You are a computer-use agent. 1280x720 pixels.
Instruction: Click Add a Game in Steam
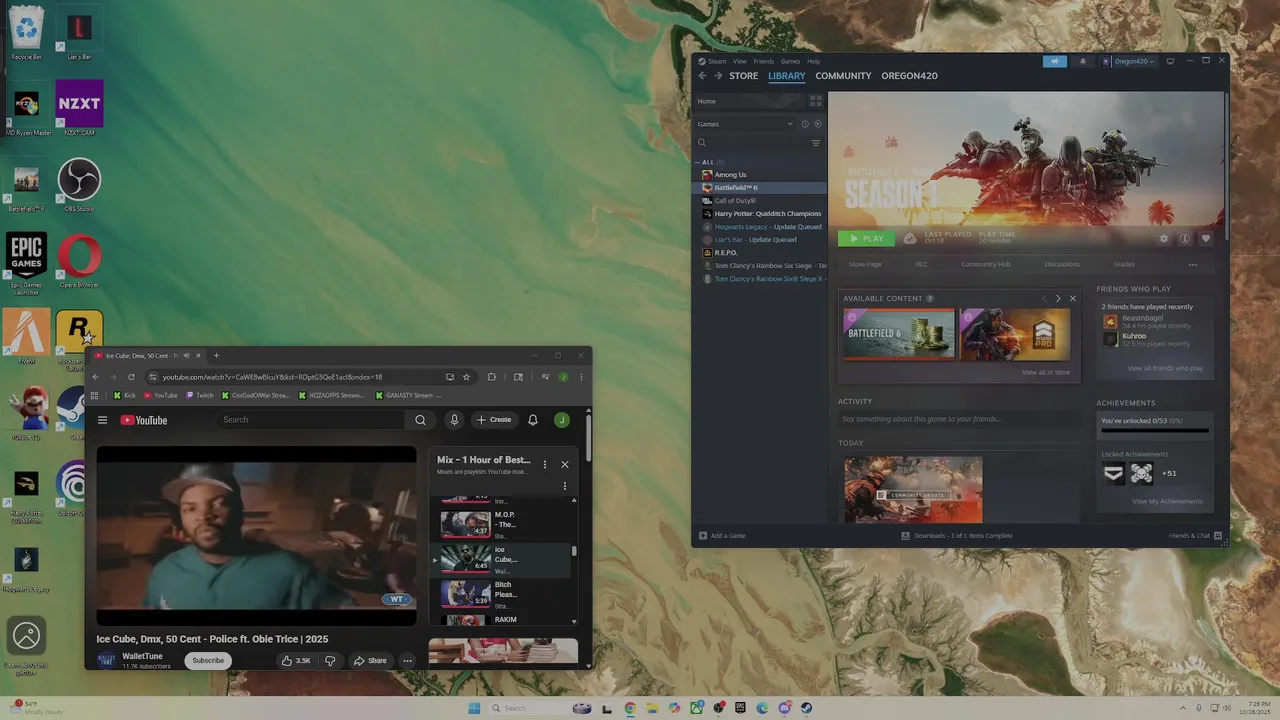click(722, 536)
